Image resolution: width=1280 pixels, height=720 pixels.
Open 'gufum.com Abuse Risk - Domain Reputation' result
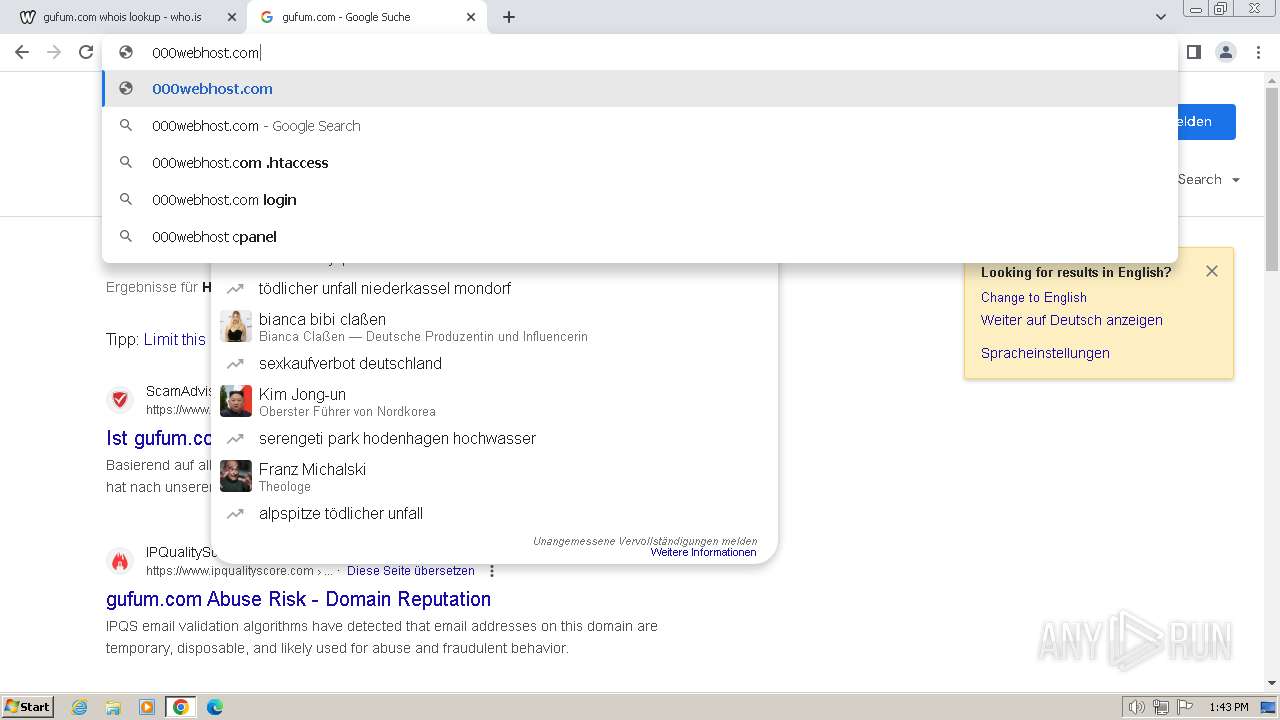pos(298,599)
